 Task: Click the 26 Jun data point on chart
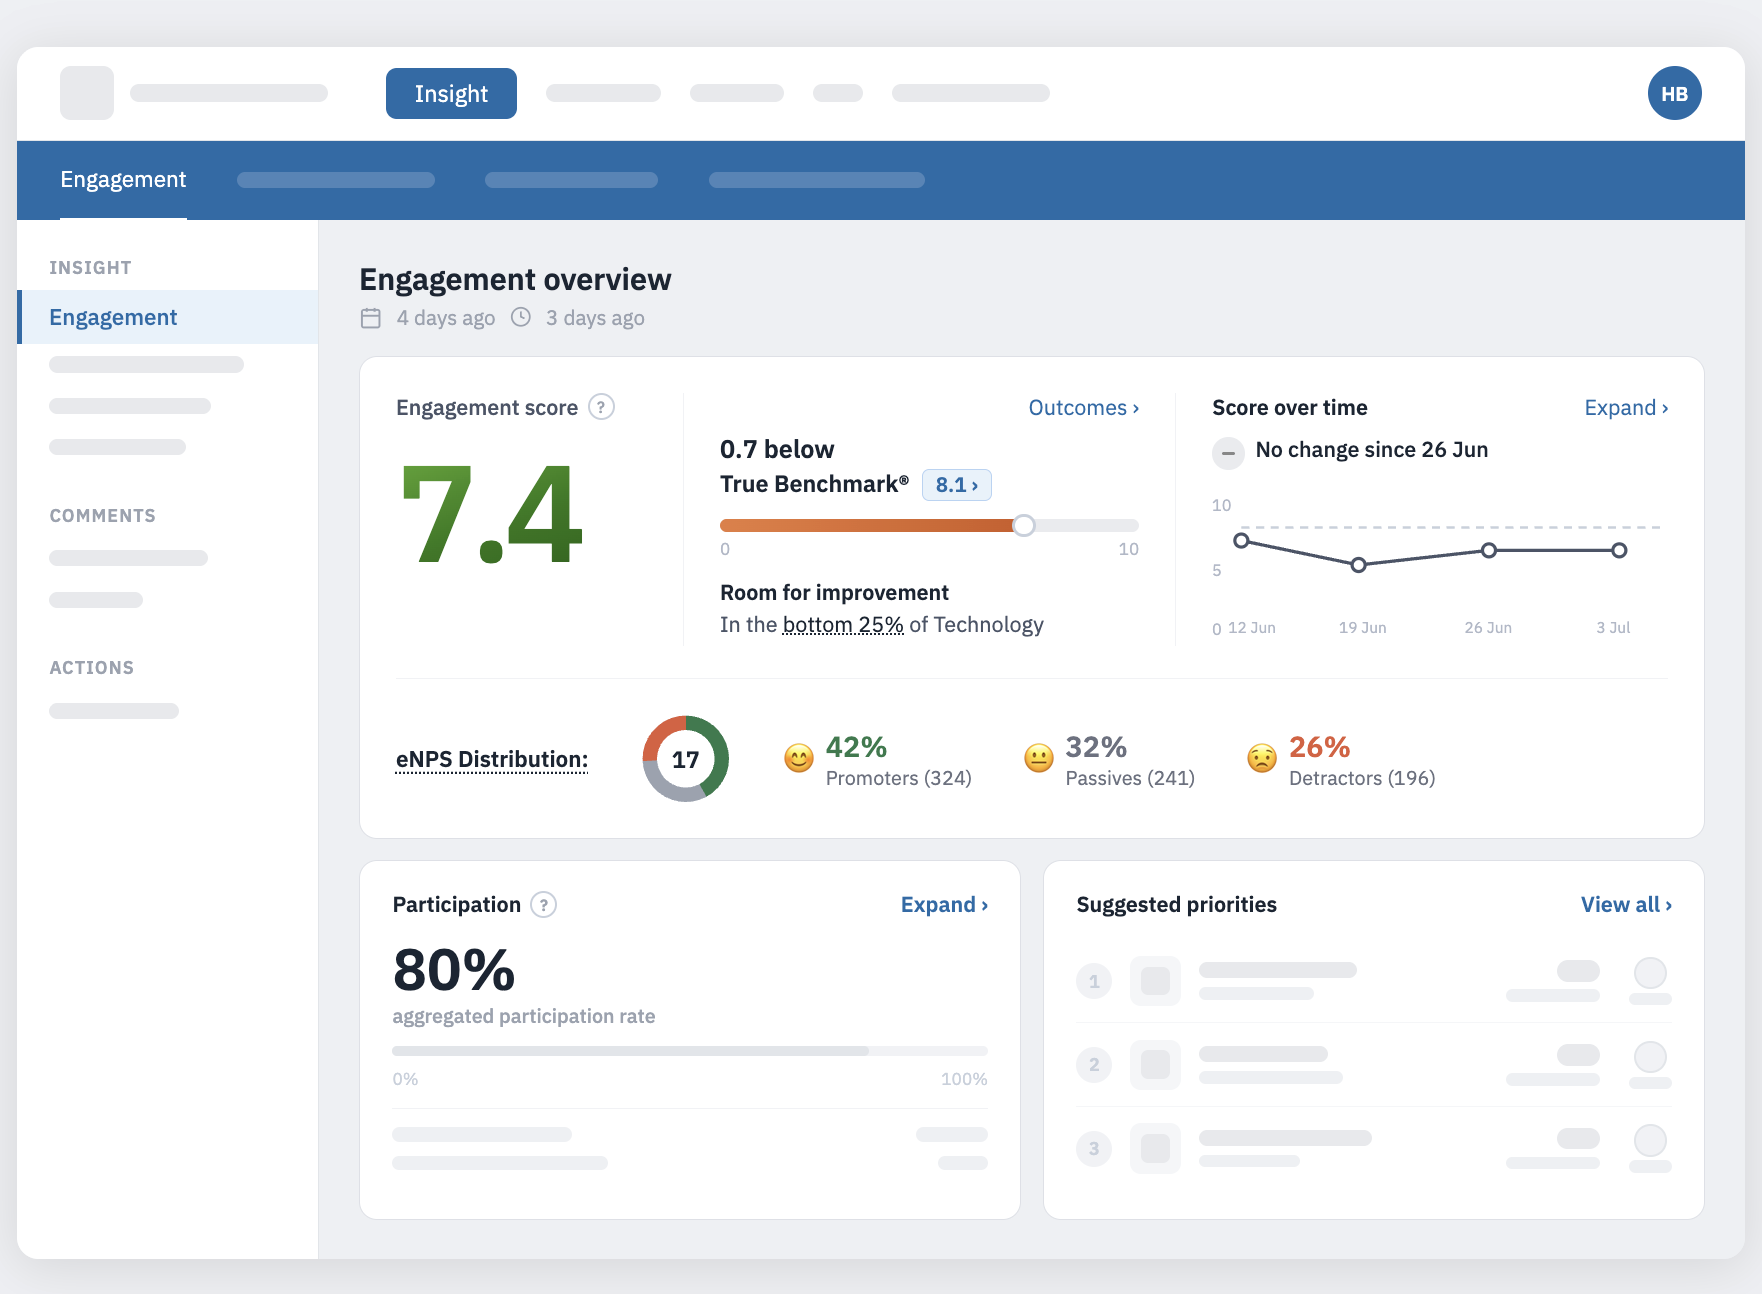[x=1489, y=550]
